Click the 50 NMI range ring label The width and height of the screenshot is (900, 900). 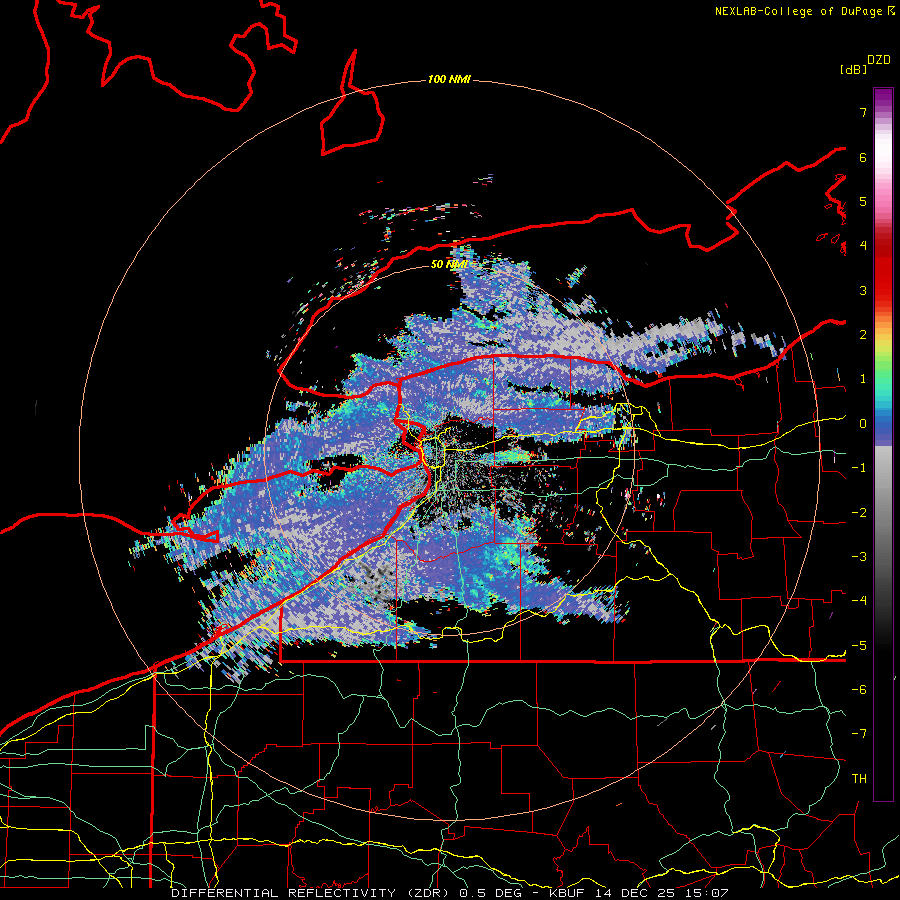pos(449,264)
